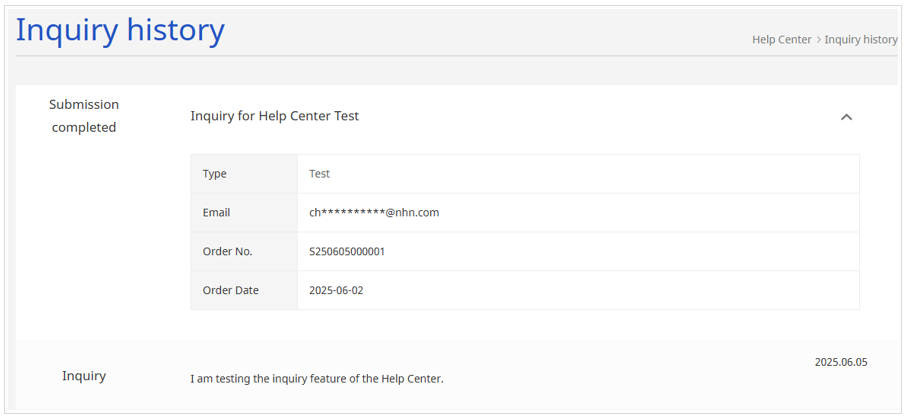Select order number S250605000001

pyautogui.click(x=347, y=251)
